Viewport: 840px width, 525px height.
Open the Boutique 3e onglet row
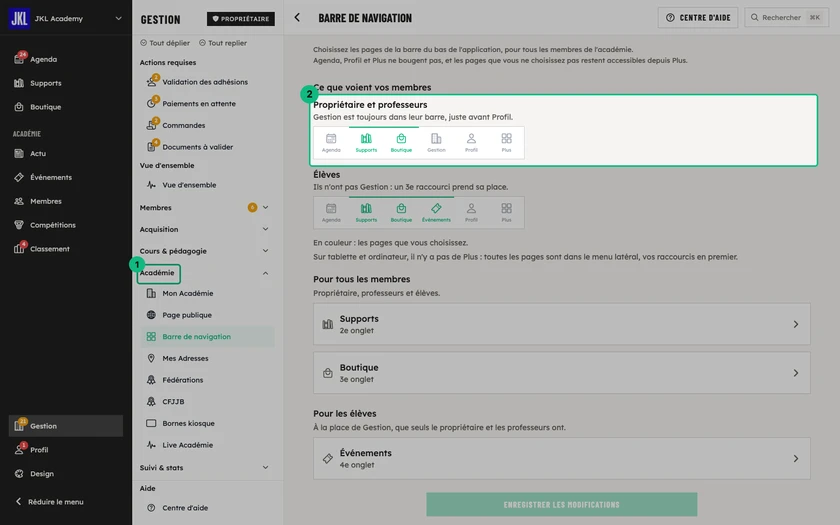(x=561, y=373)
